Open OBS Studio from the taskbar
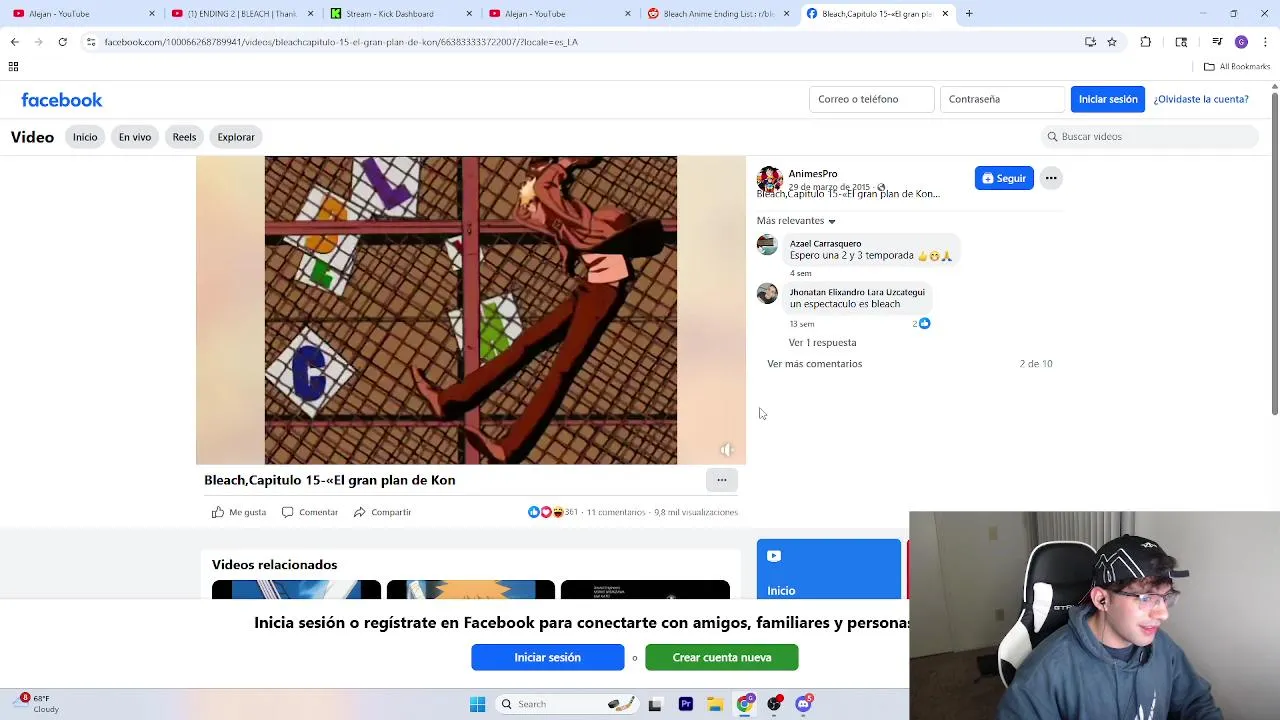 tap(774, 704)
